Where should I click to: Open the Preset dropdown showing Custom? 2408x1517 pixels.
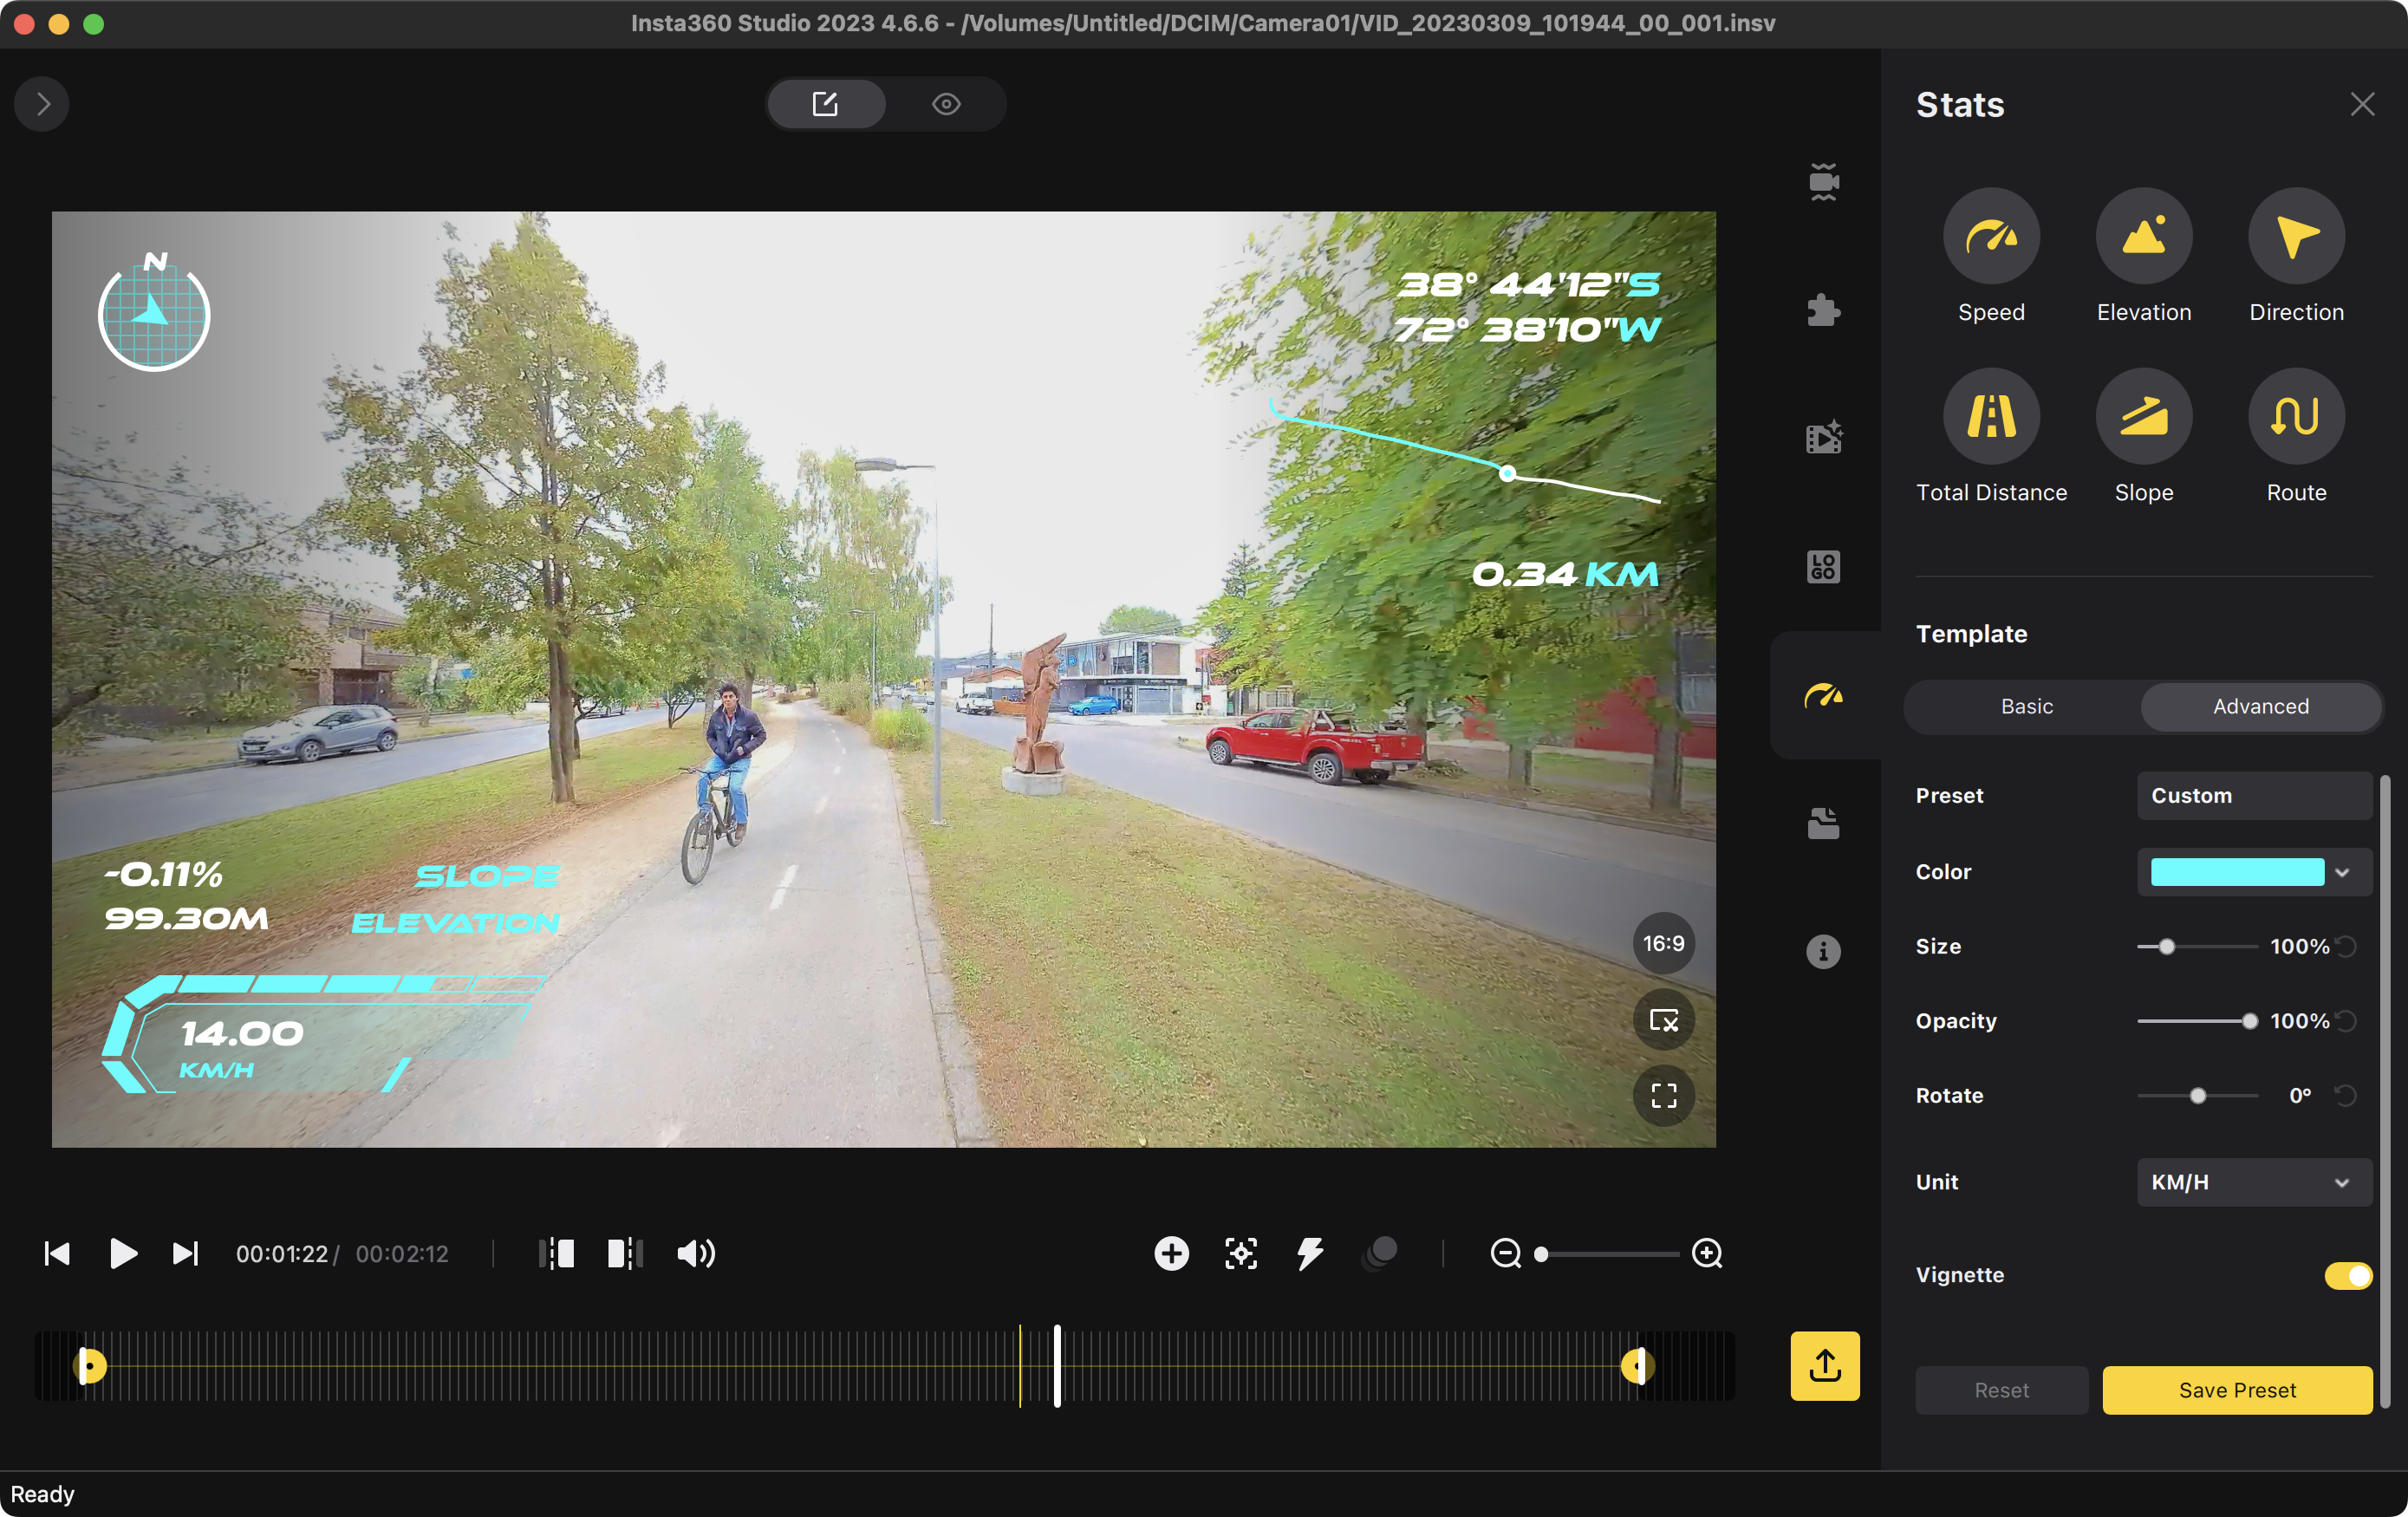2253,796
